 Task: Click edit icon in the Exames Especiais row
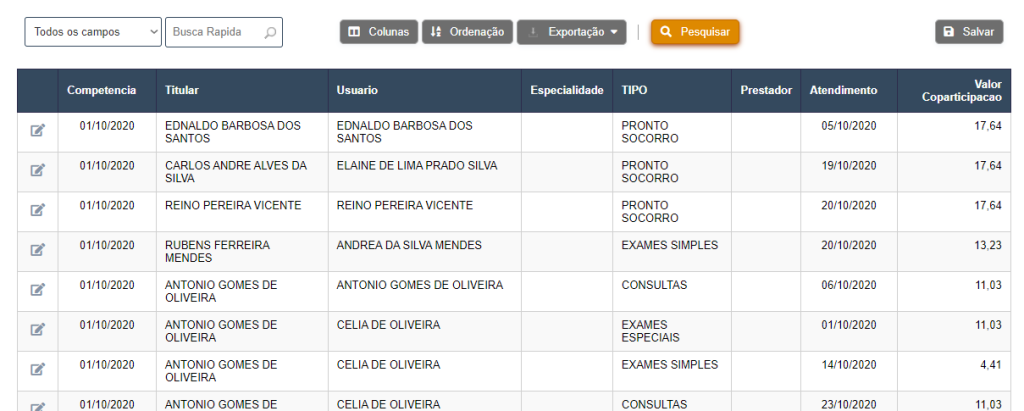click(x=38, y=329)
